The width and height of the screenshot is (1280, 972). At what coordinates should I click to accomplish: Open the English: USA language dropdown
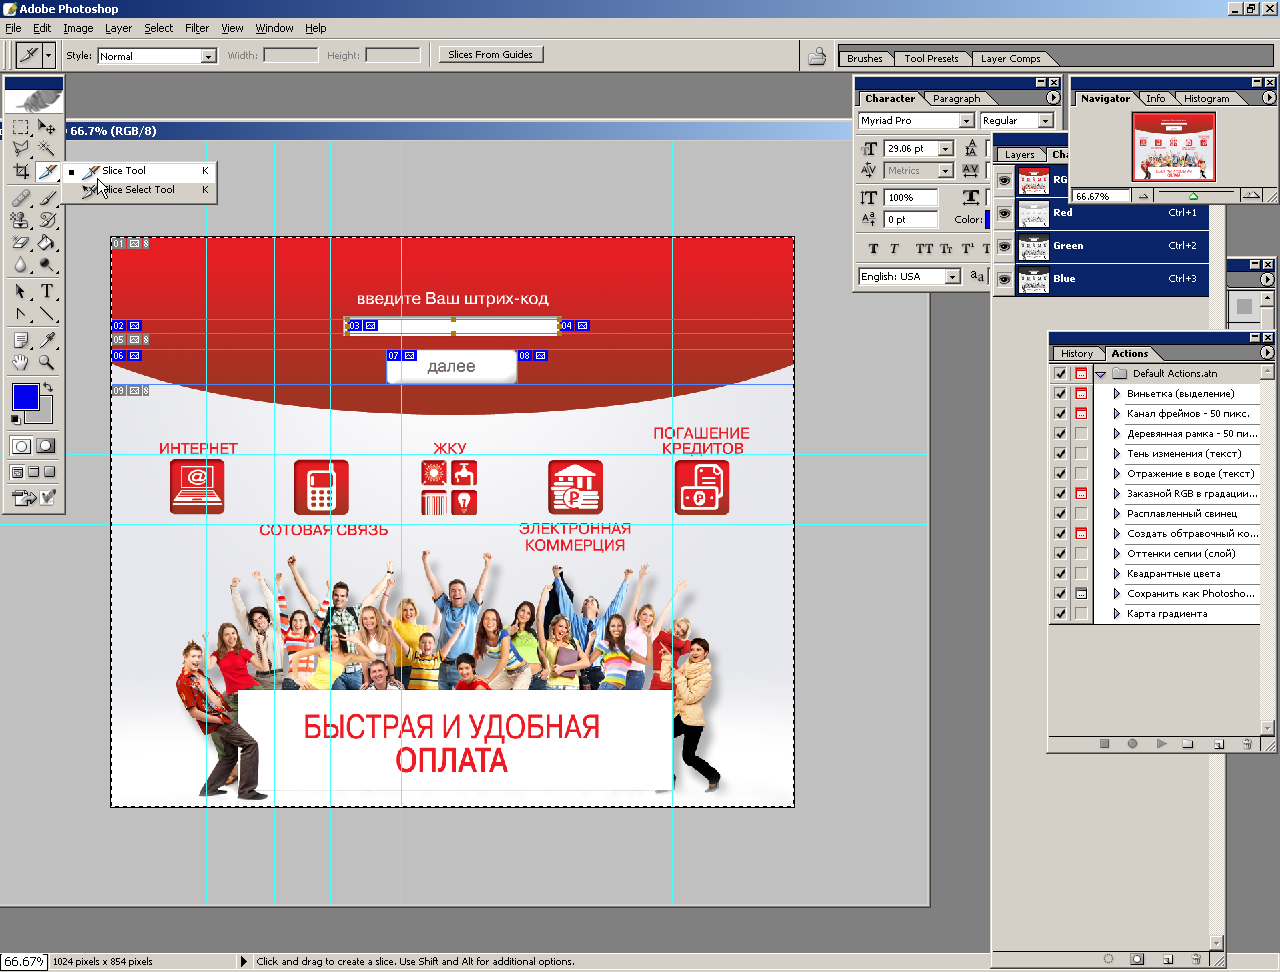tap(953, 277)
